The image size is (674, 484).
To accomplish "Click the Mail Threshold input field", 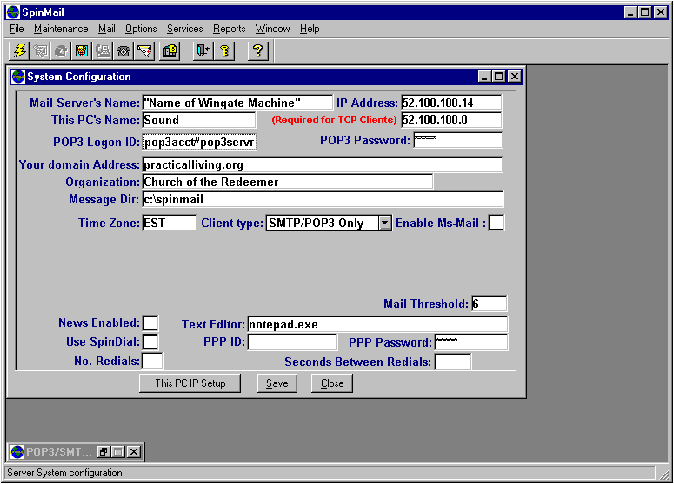I will [488, 304].
